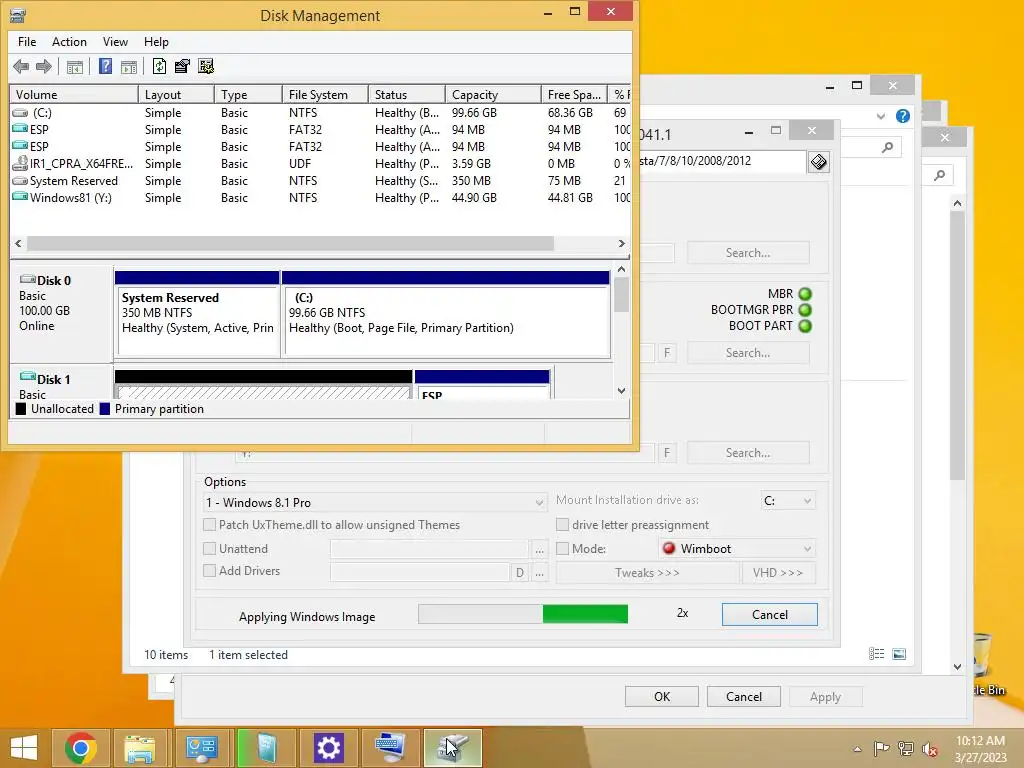1024x768 pixels.
Task: Select the System Reserved partition on Disk 0
Action: (197, 314)
